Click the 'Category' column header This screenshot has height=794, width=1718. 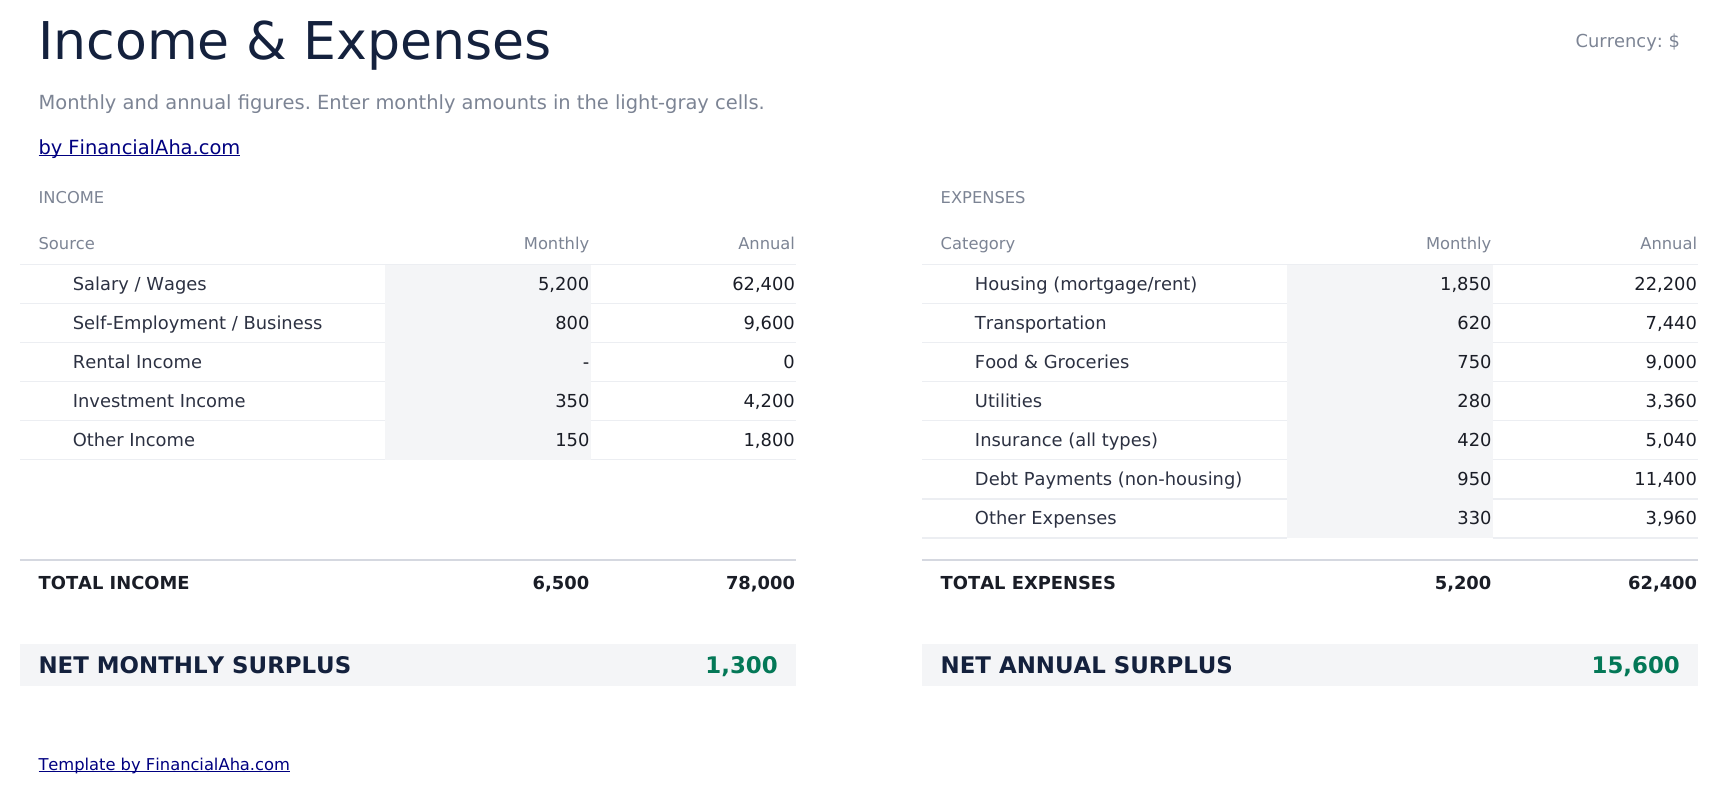point(977,244)
